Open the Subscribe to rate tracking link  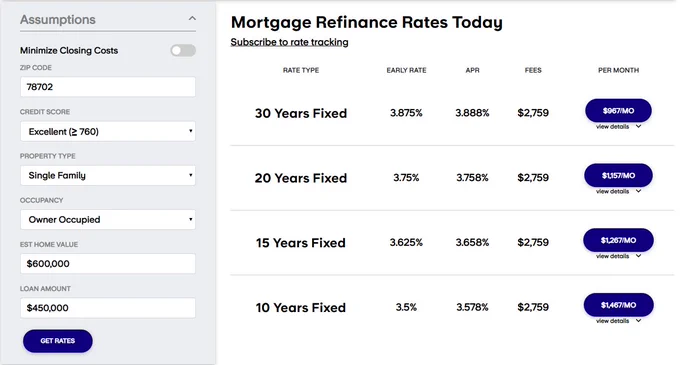tap(289, 42)
